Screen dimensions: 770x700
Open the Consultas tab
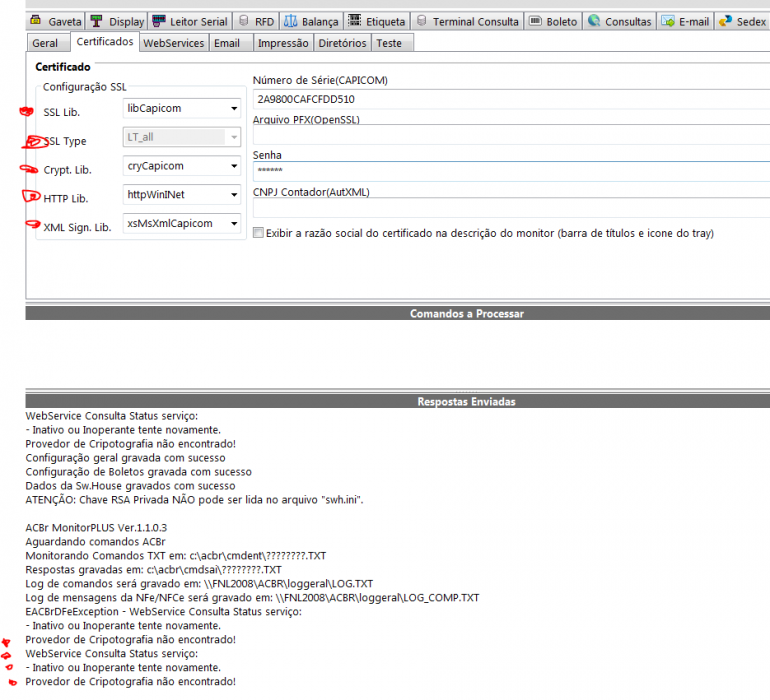[620, 21]
